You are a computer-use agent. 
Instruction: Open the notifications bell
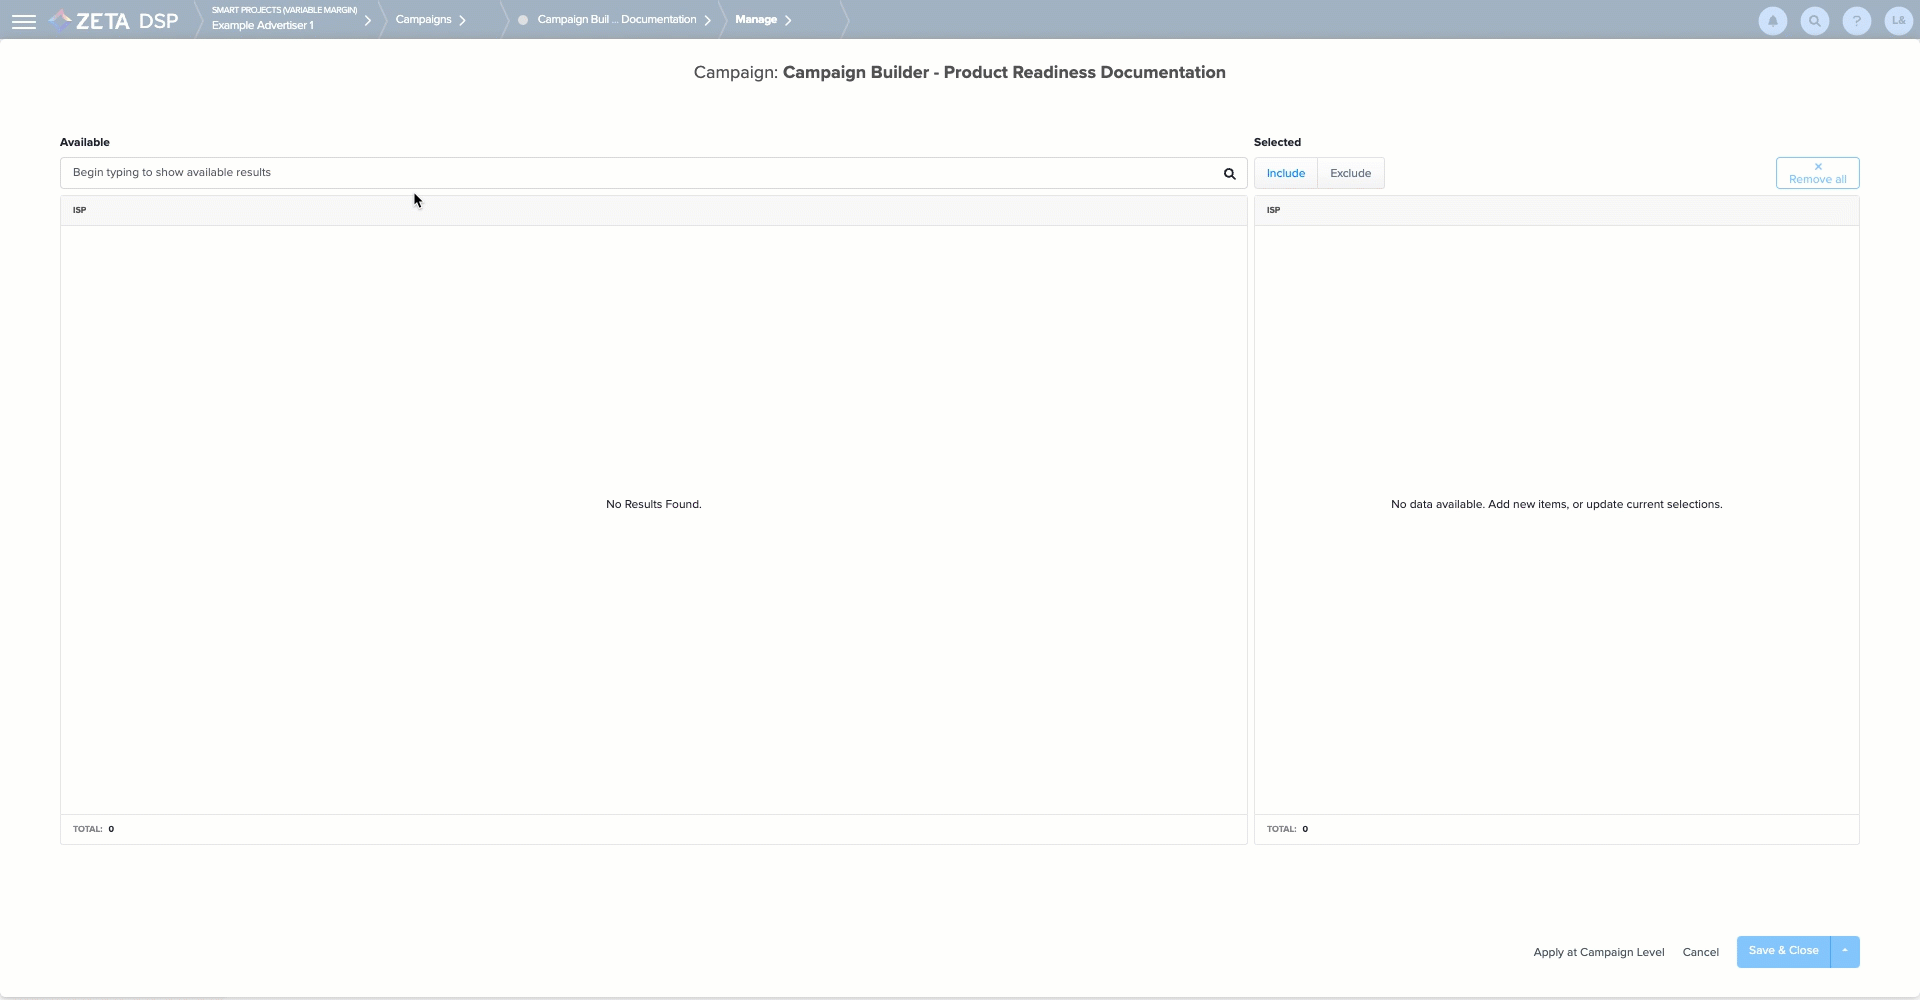1772,21
